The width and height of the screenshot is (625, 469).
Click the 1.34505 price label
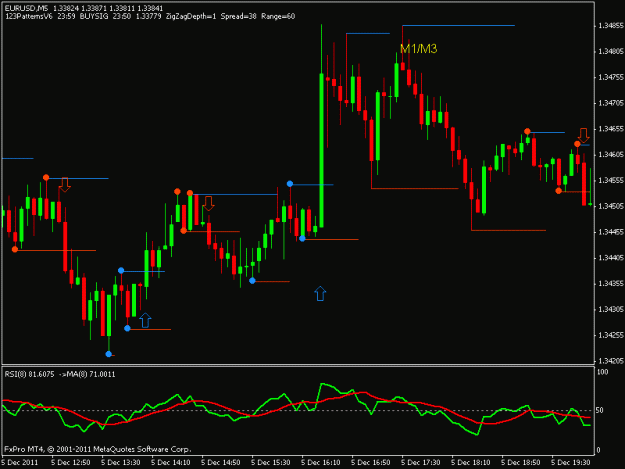[x=611, y=206]
